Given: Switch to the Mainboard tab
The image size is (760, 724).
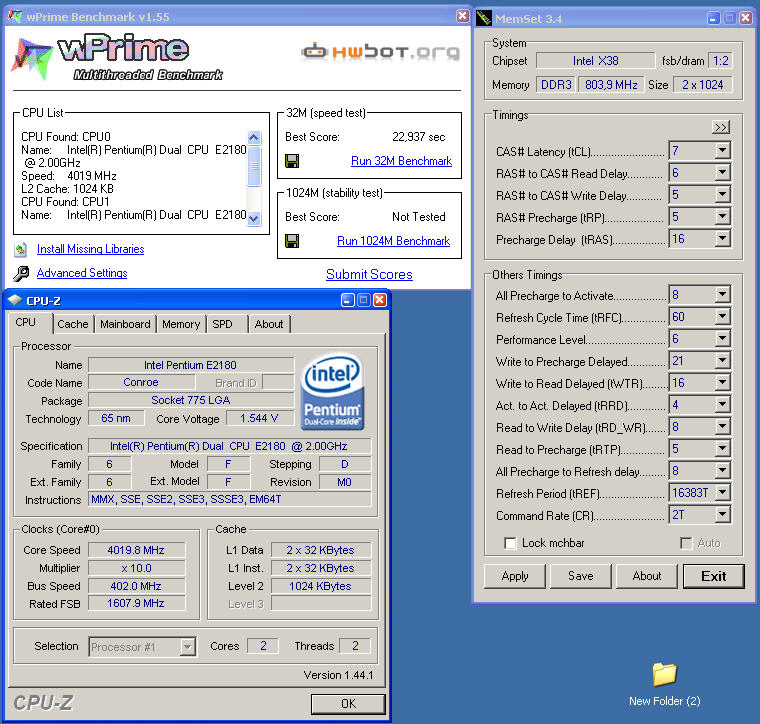Looking at the screenshot, I should (x=125, y=324).
